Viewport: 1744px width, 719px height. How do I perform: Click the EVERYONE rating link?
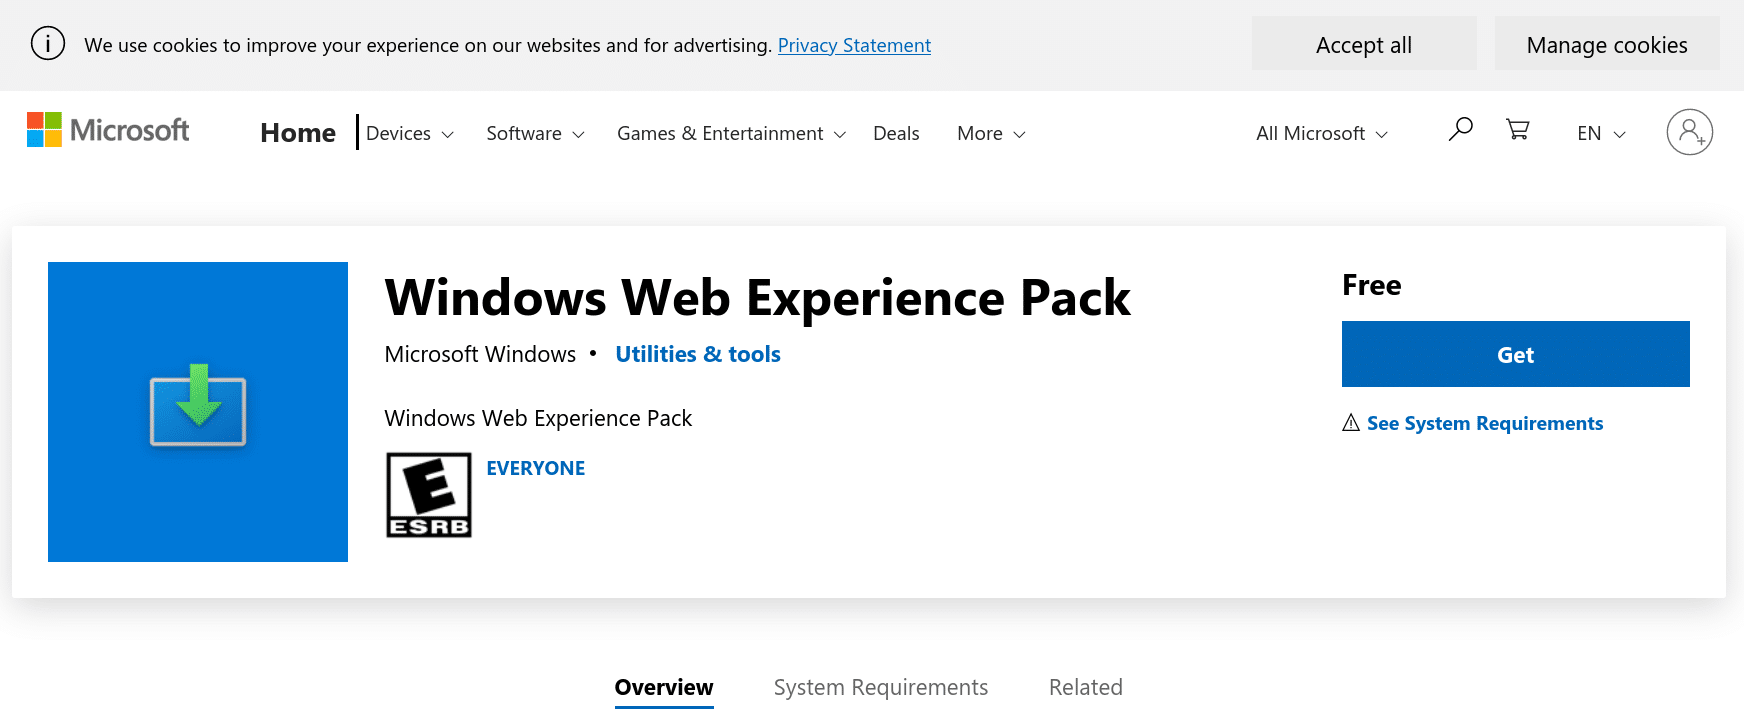tap(536, 468)
